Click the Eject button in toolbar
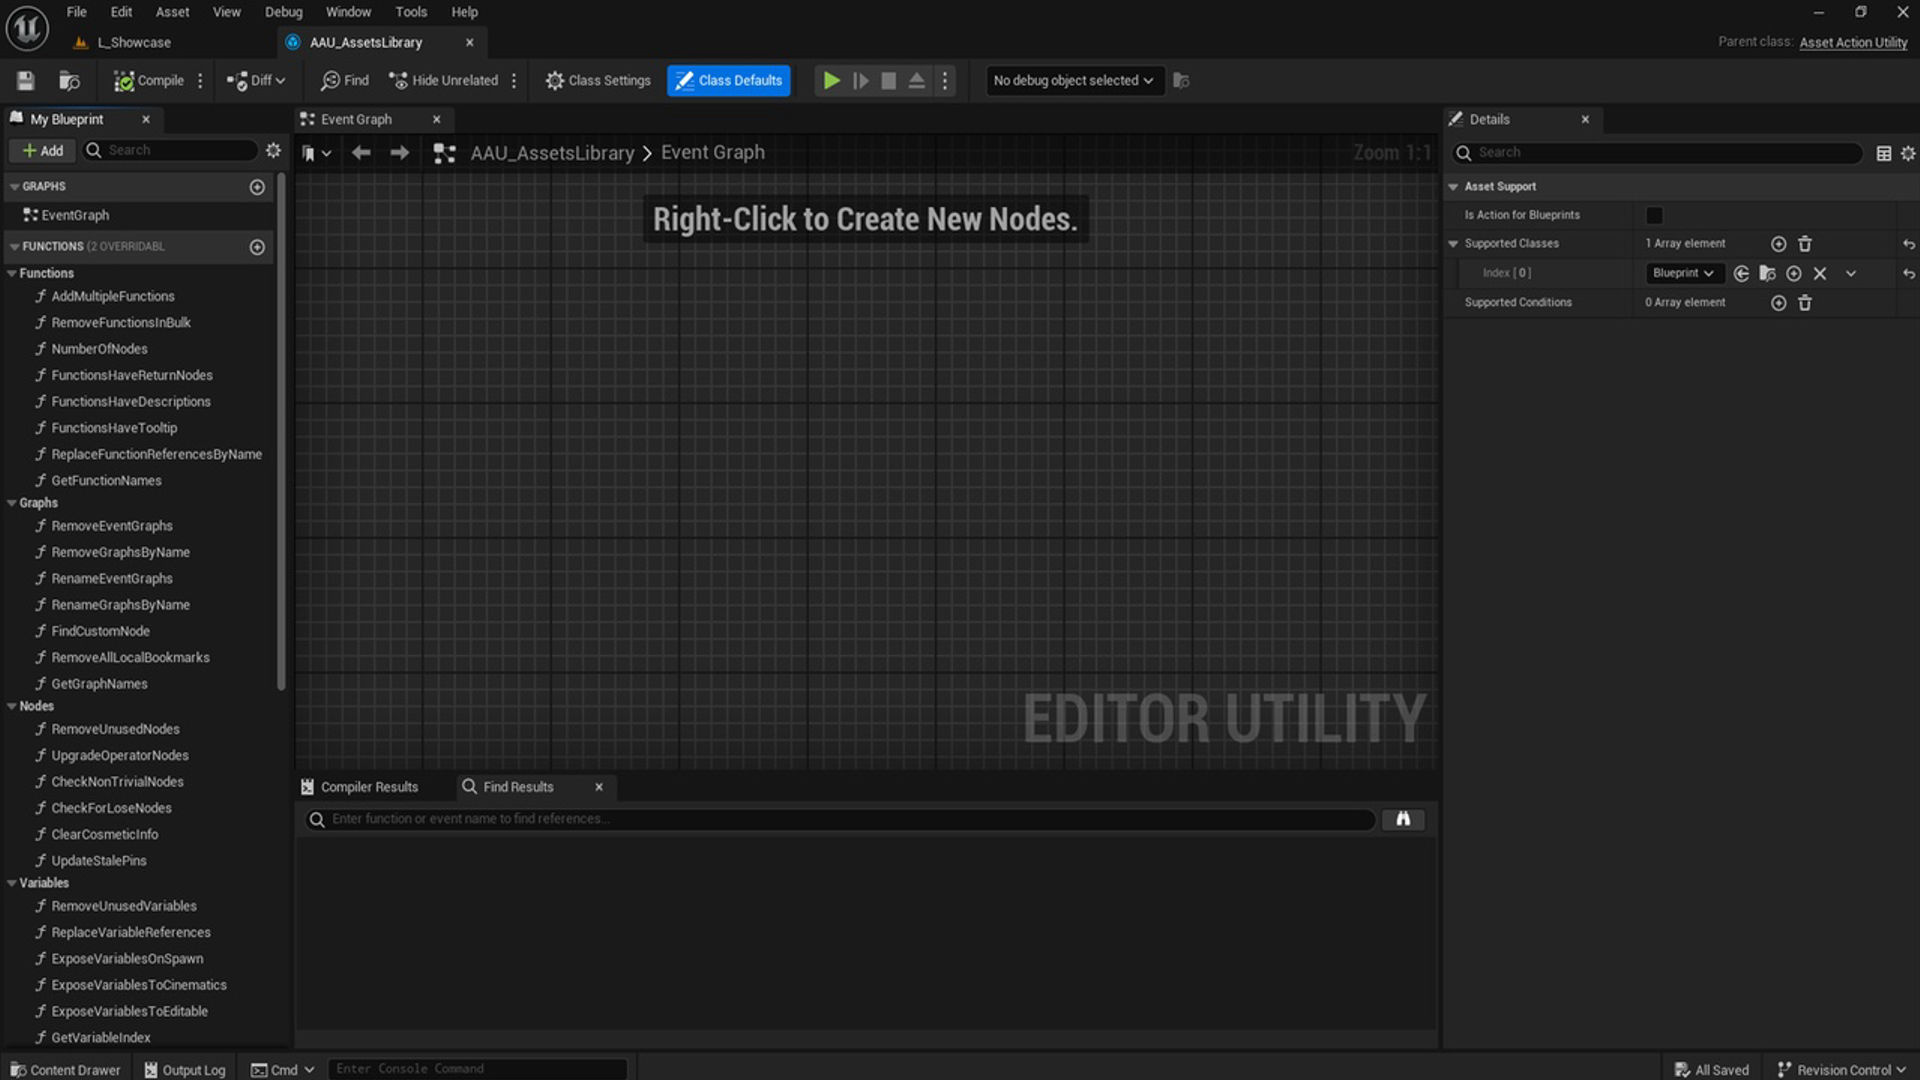 tap(916, 80)
